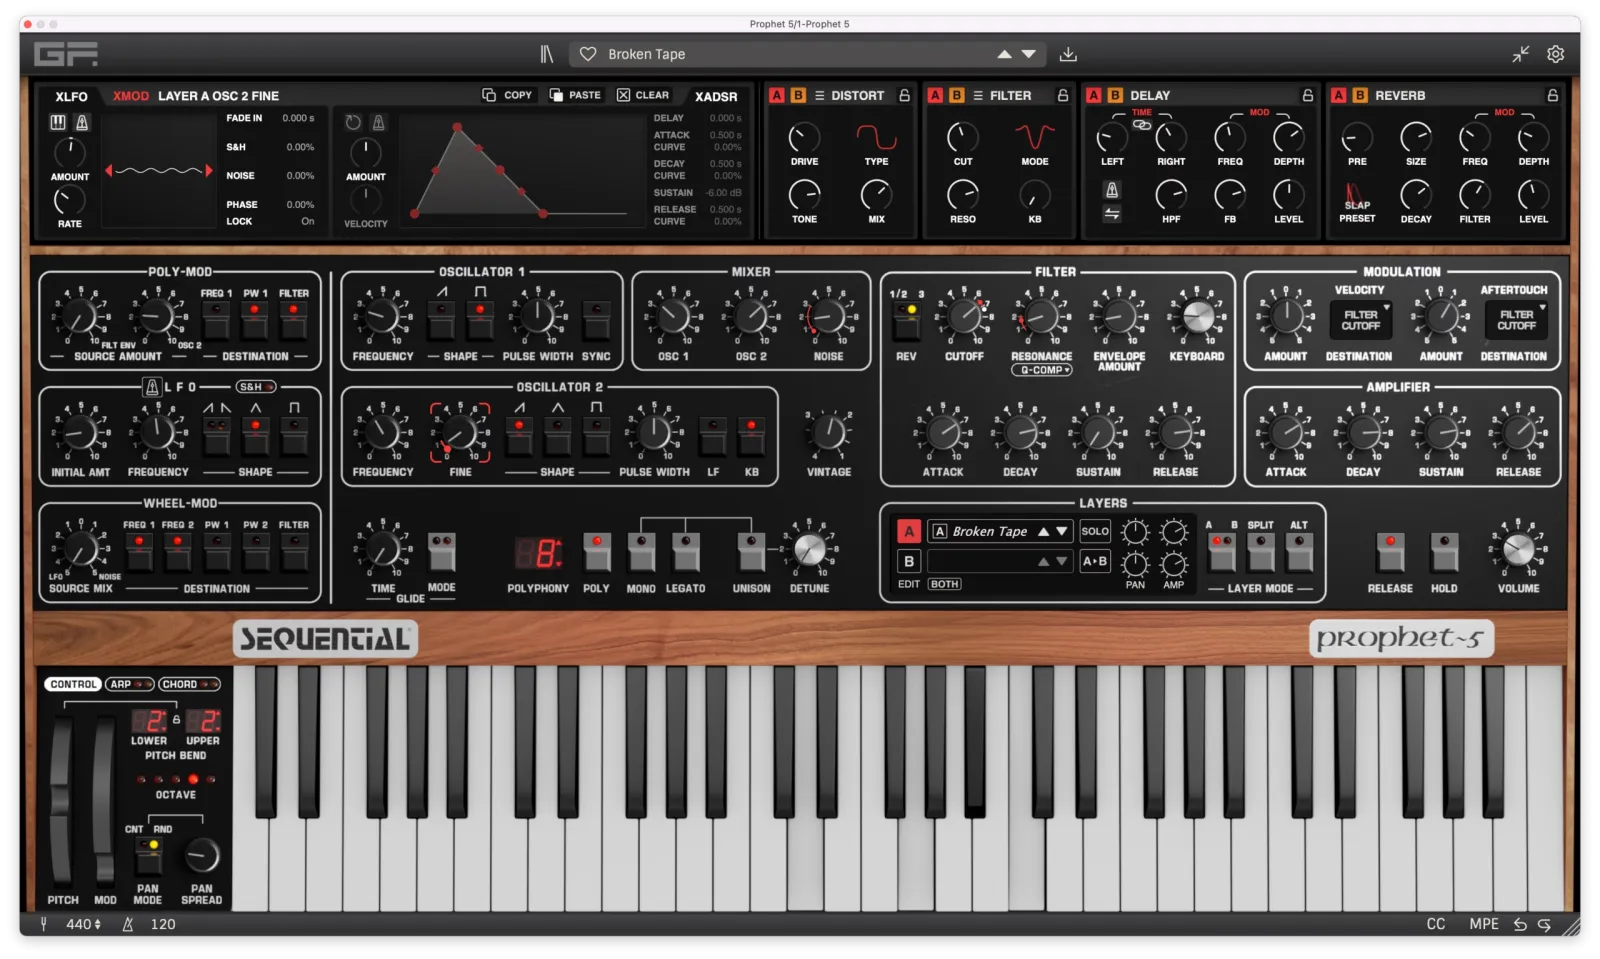Click the tuning fork icon

(x=44, y=924)
